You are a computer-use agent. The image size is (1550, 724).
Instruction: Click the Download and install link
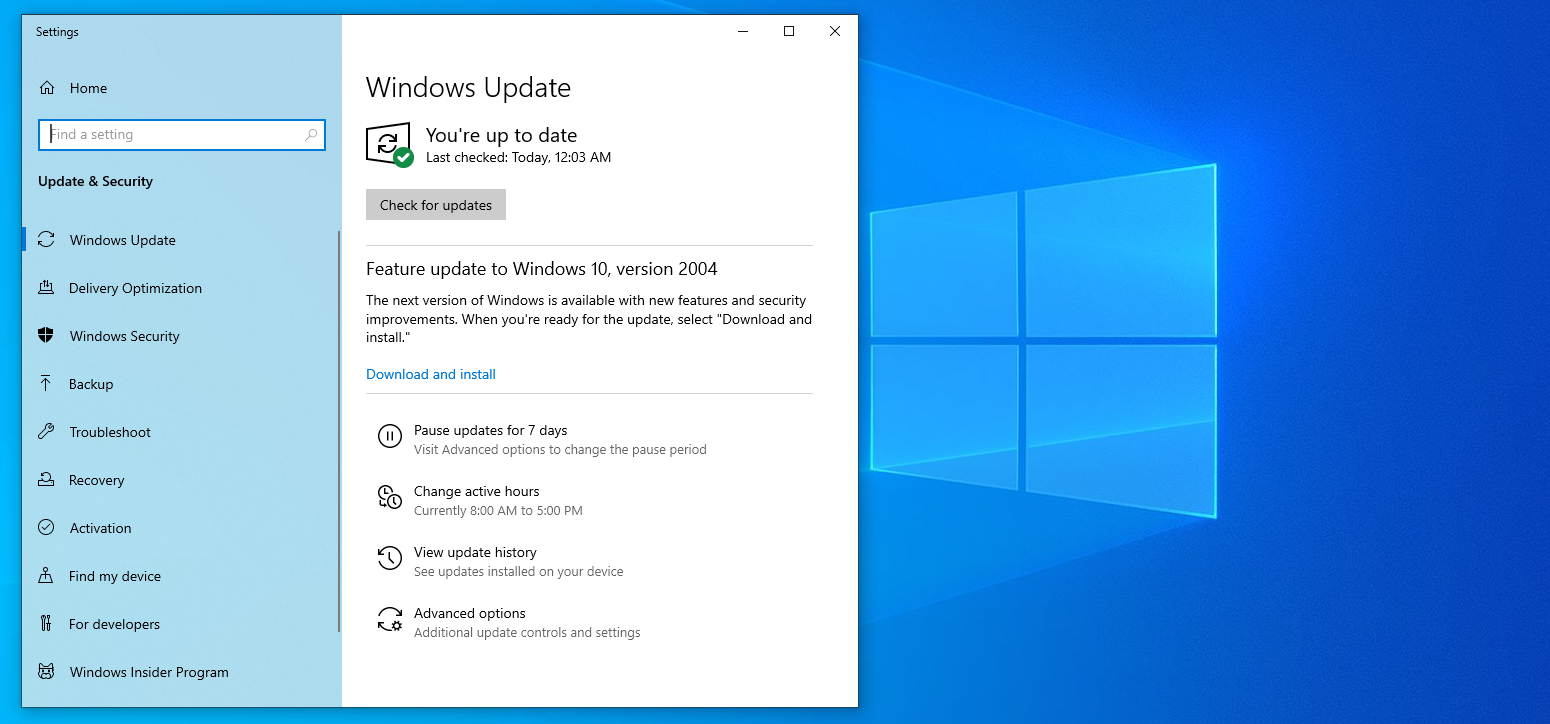coord(431,374)
